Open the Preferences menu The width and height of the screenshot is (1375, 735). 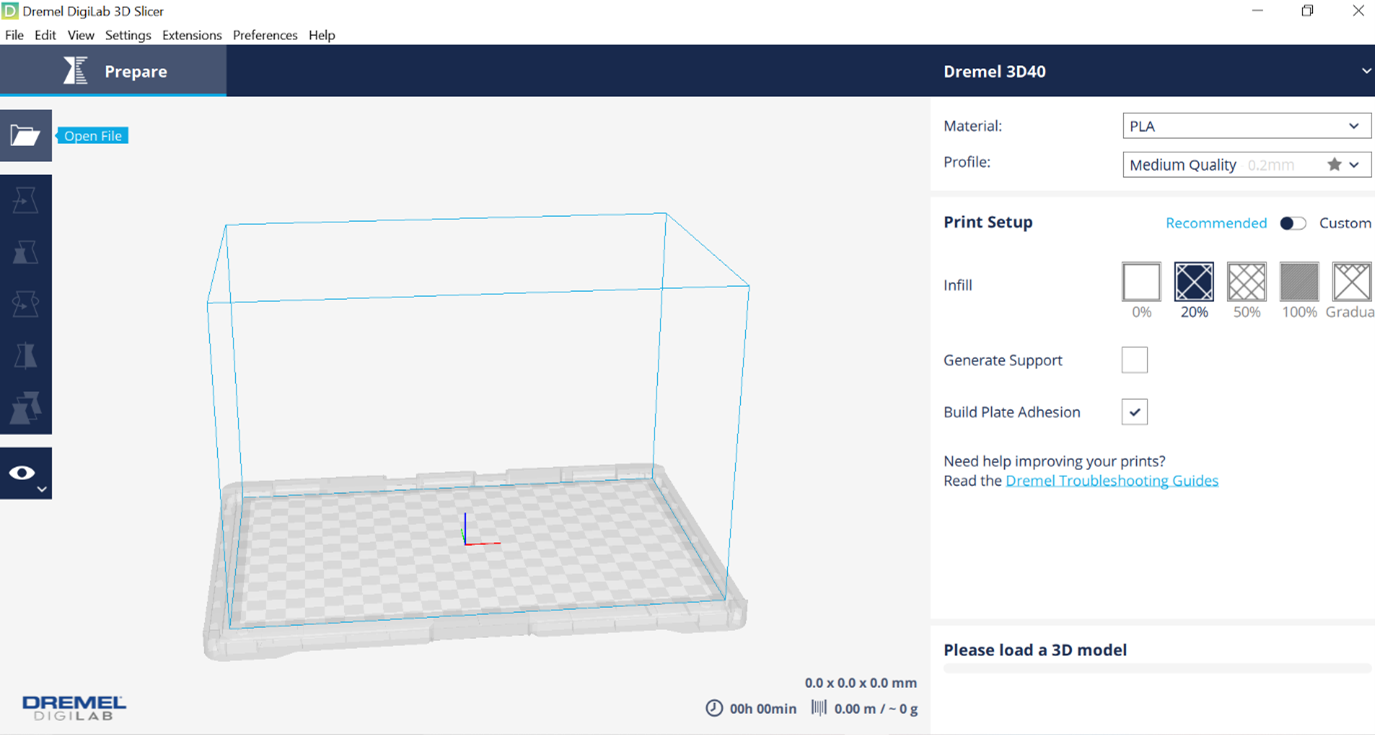pos(265,35)
